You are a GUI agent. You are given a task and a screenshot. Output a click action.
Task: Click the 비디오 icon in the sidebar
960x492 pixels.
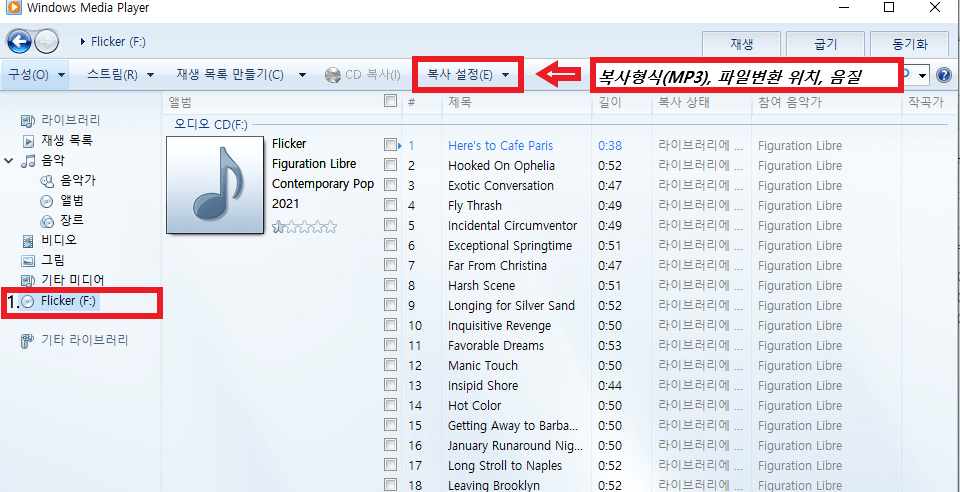[28, 240]
